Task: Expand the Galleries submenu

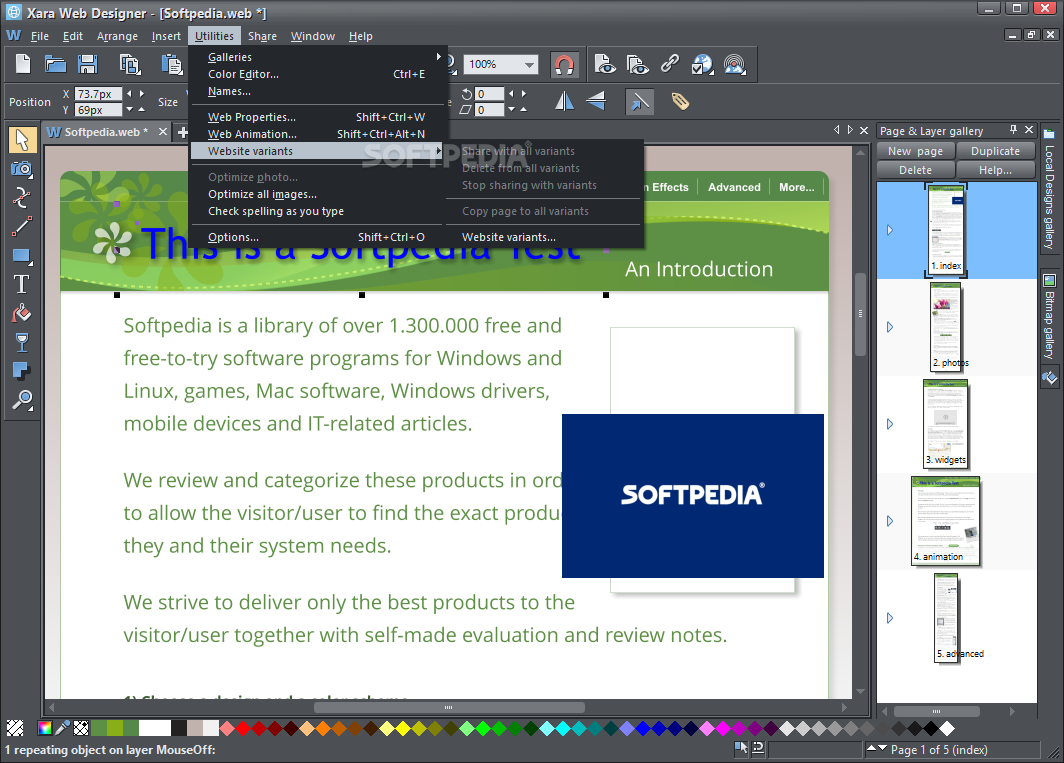Action: pyautogui.click(x=318, y=57)
